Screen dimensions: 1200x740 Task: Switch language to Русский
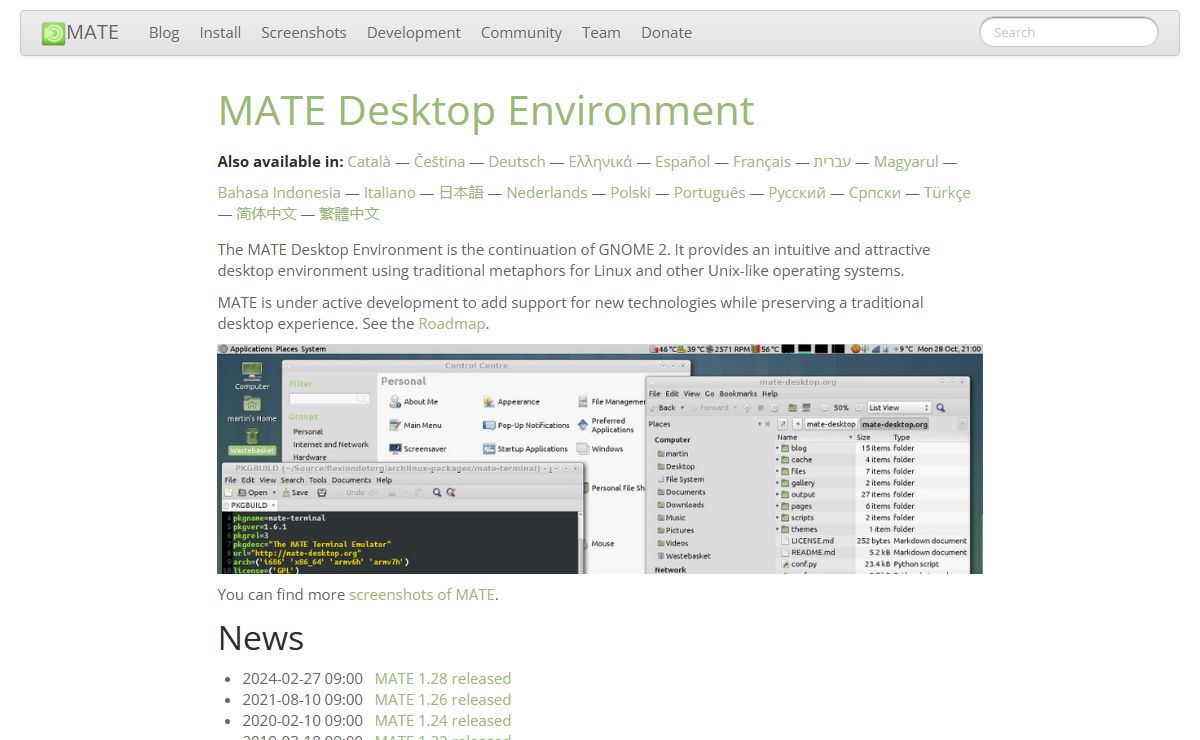point(797,192)
